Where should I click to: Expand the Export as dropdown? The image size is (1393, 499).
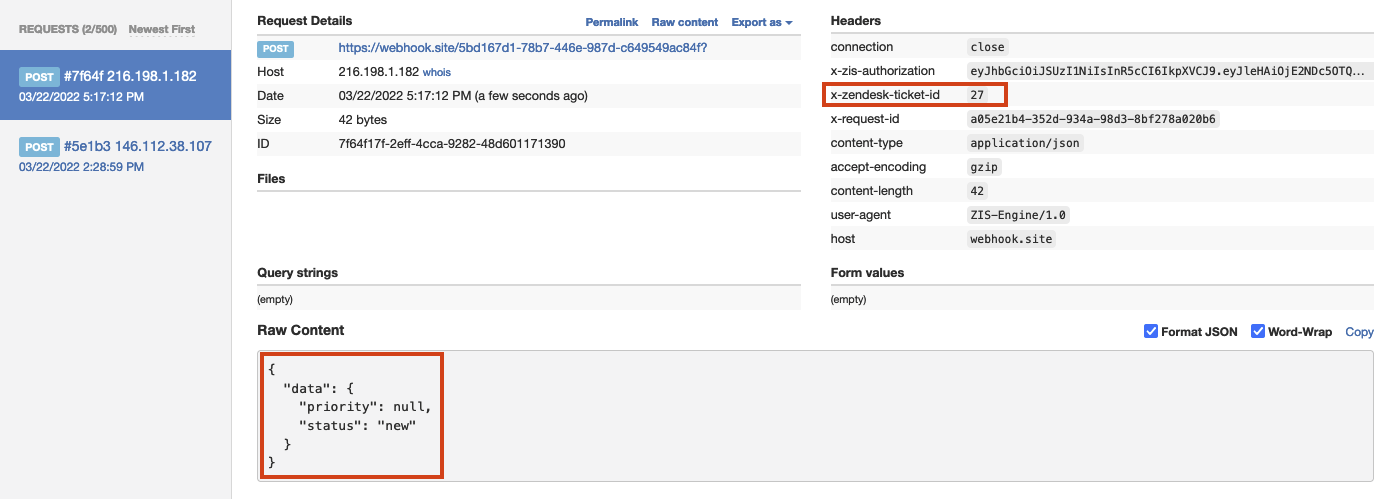tap(762, 22)
